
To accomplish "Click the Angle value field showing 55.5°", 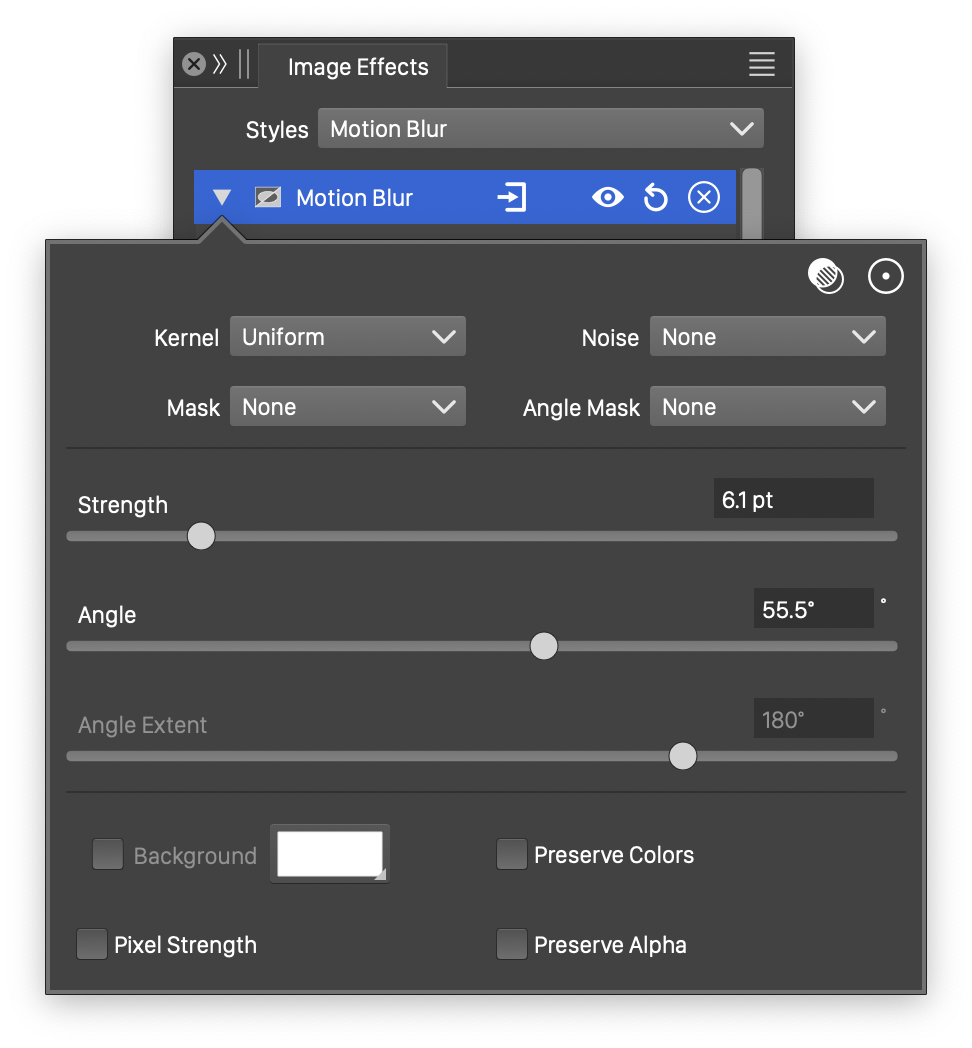I will click(x=812, y=609).
